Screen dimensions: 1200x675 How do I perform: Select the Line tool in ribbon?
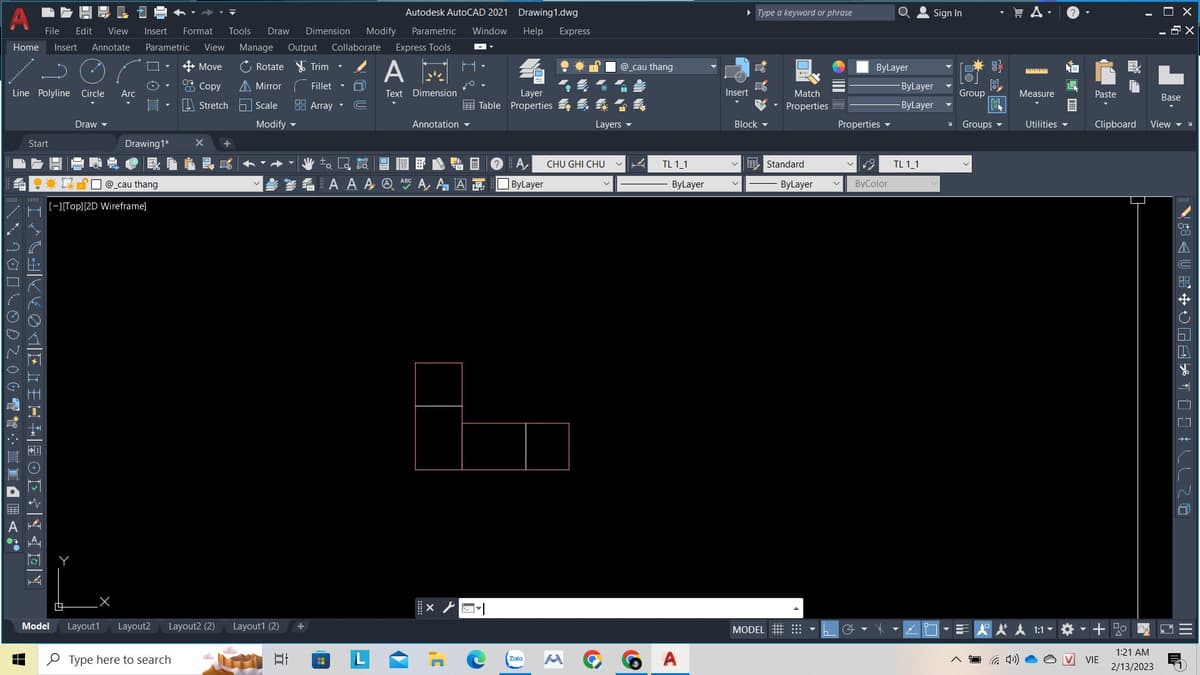21,78
